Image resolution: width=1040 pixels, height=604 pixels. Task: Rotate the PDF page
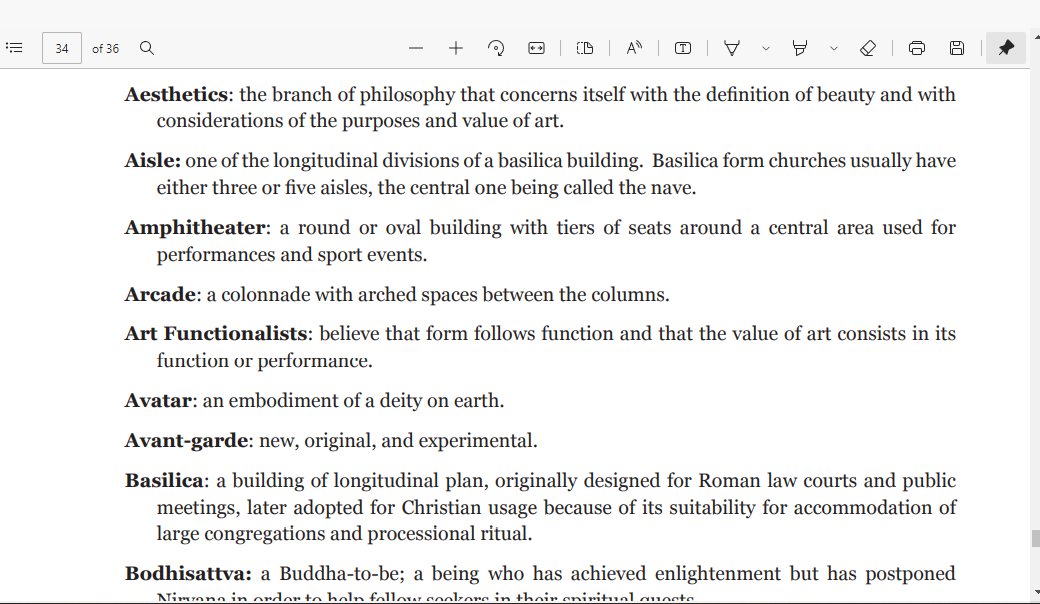(x=495, y=48)
